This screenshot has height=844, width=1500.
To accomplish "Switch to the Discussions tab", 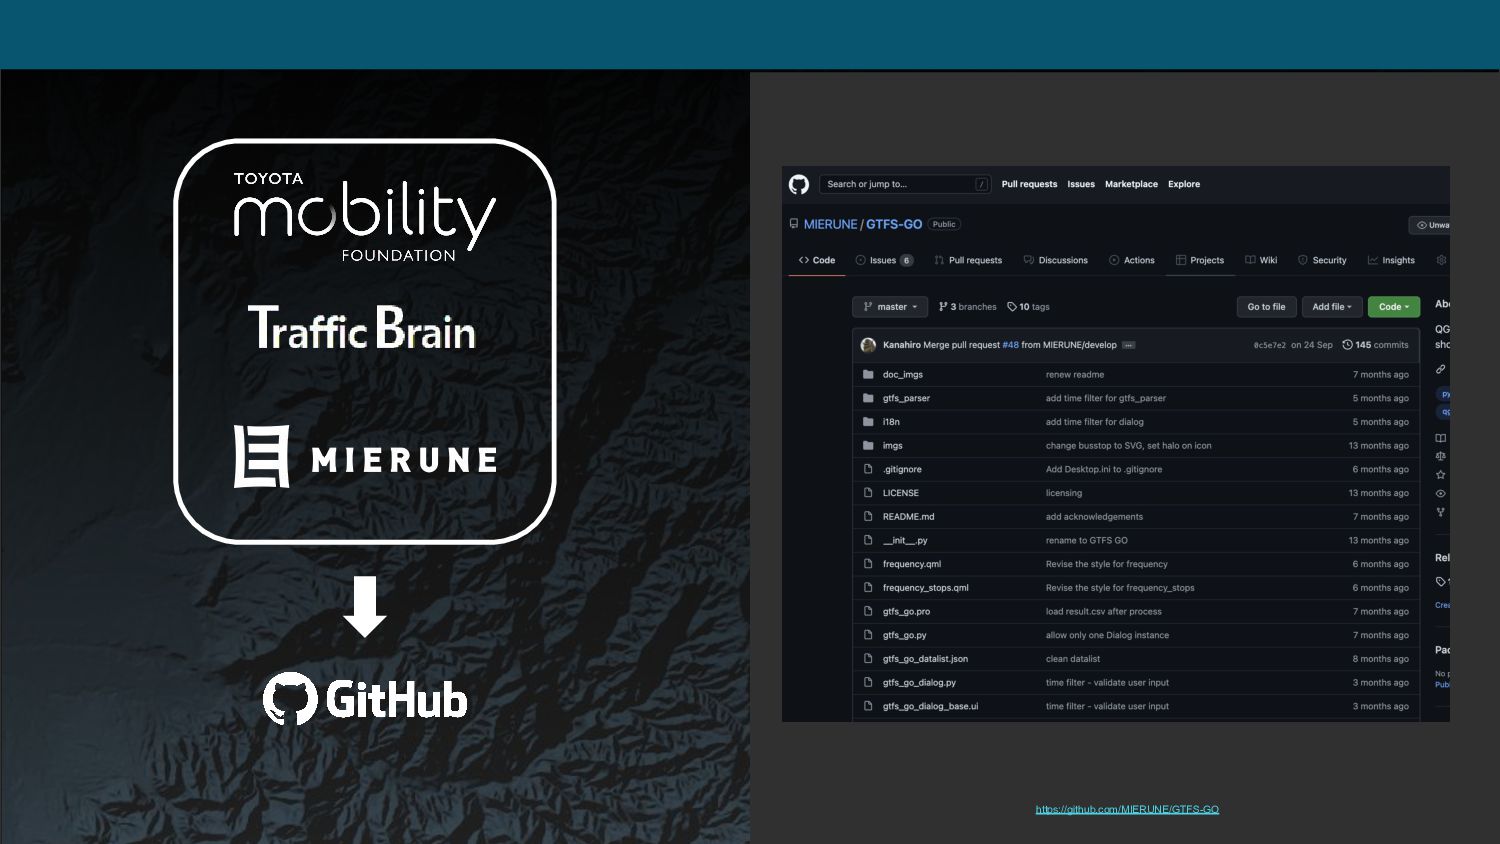I will [x=1056, y=260].
